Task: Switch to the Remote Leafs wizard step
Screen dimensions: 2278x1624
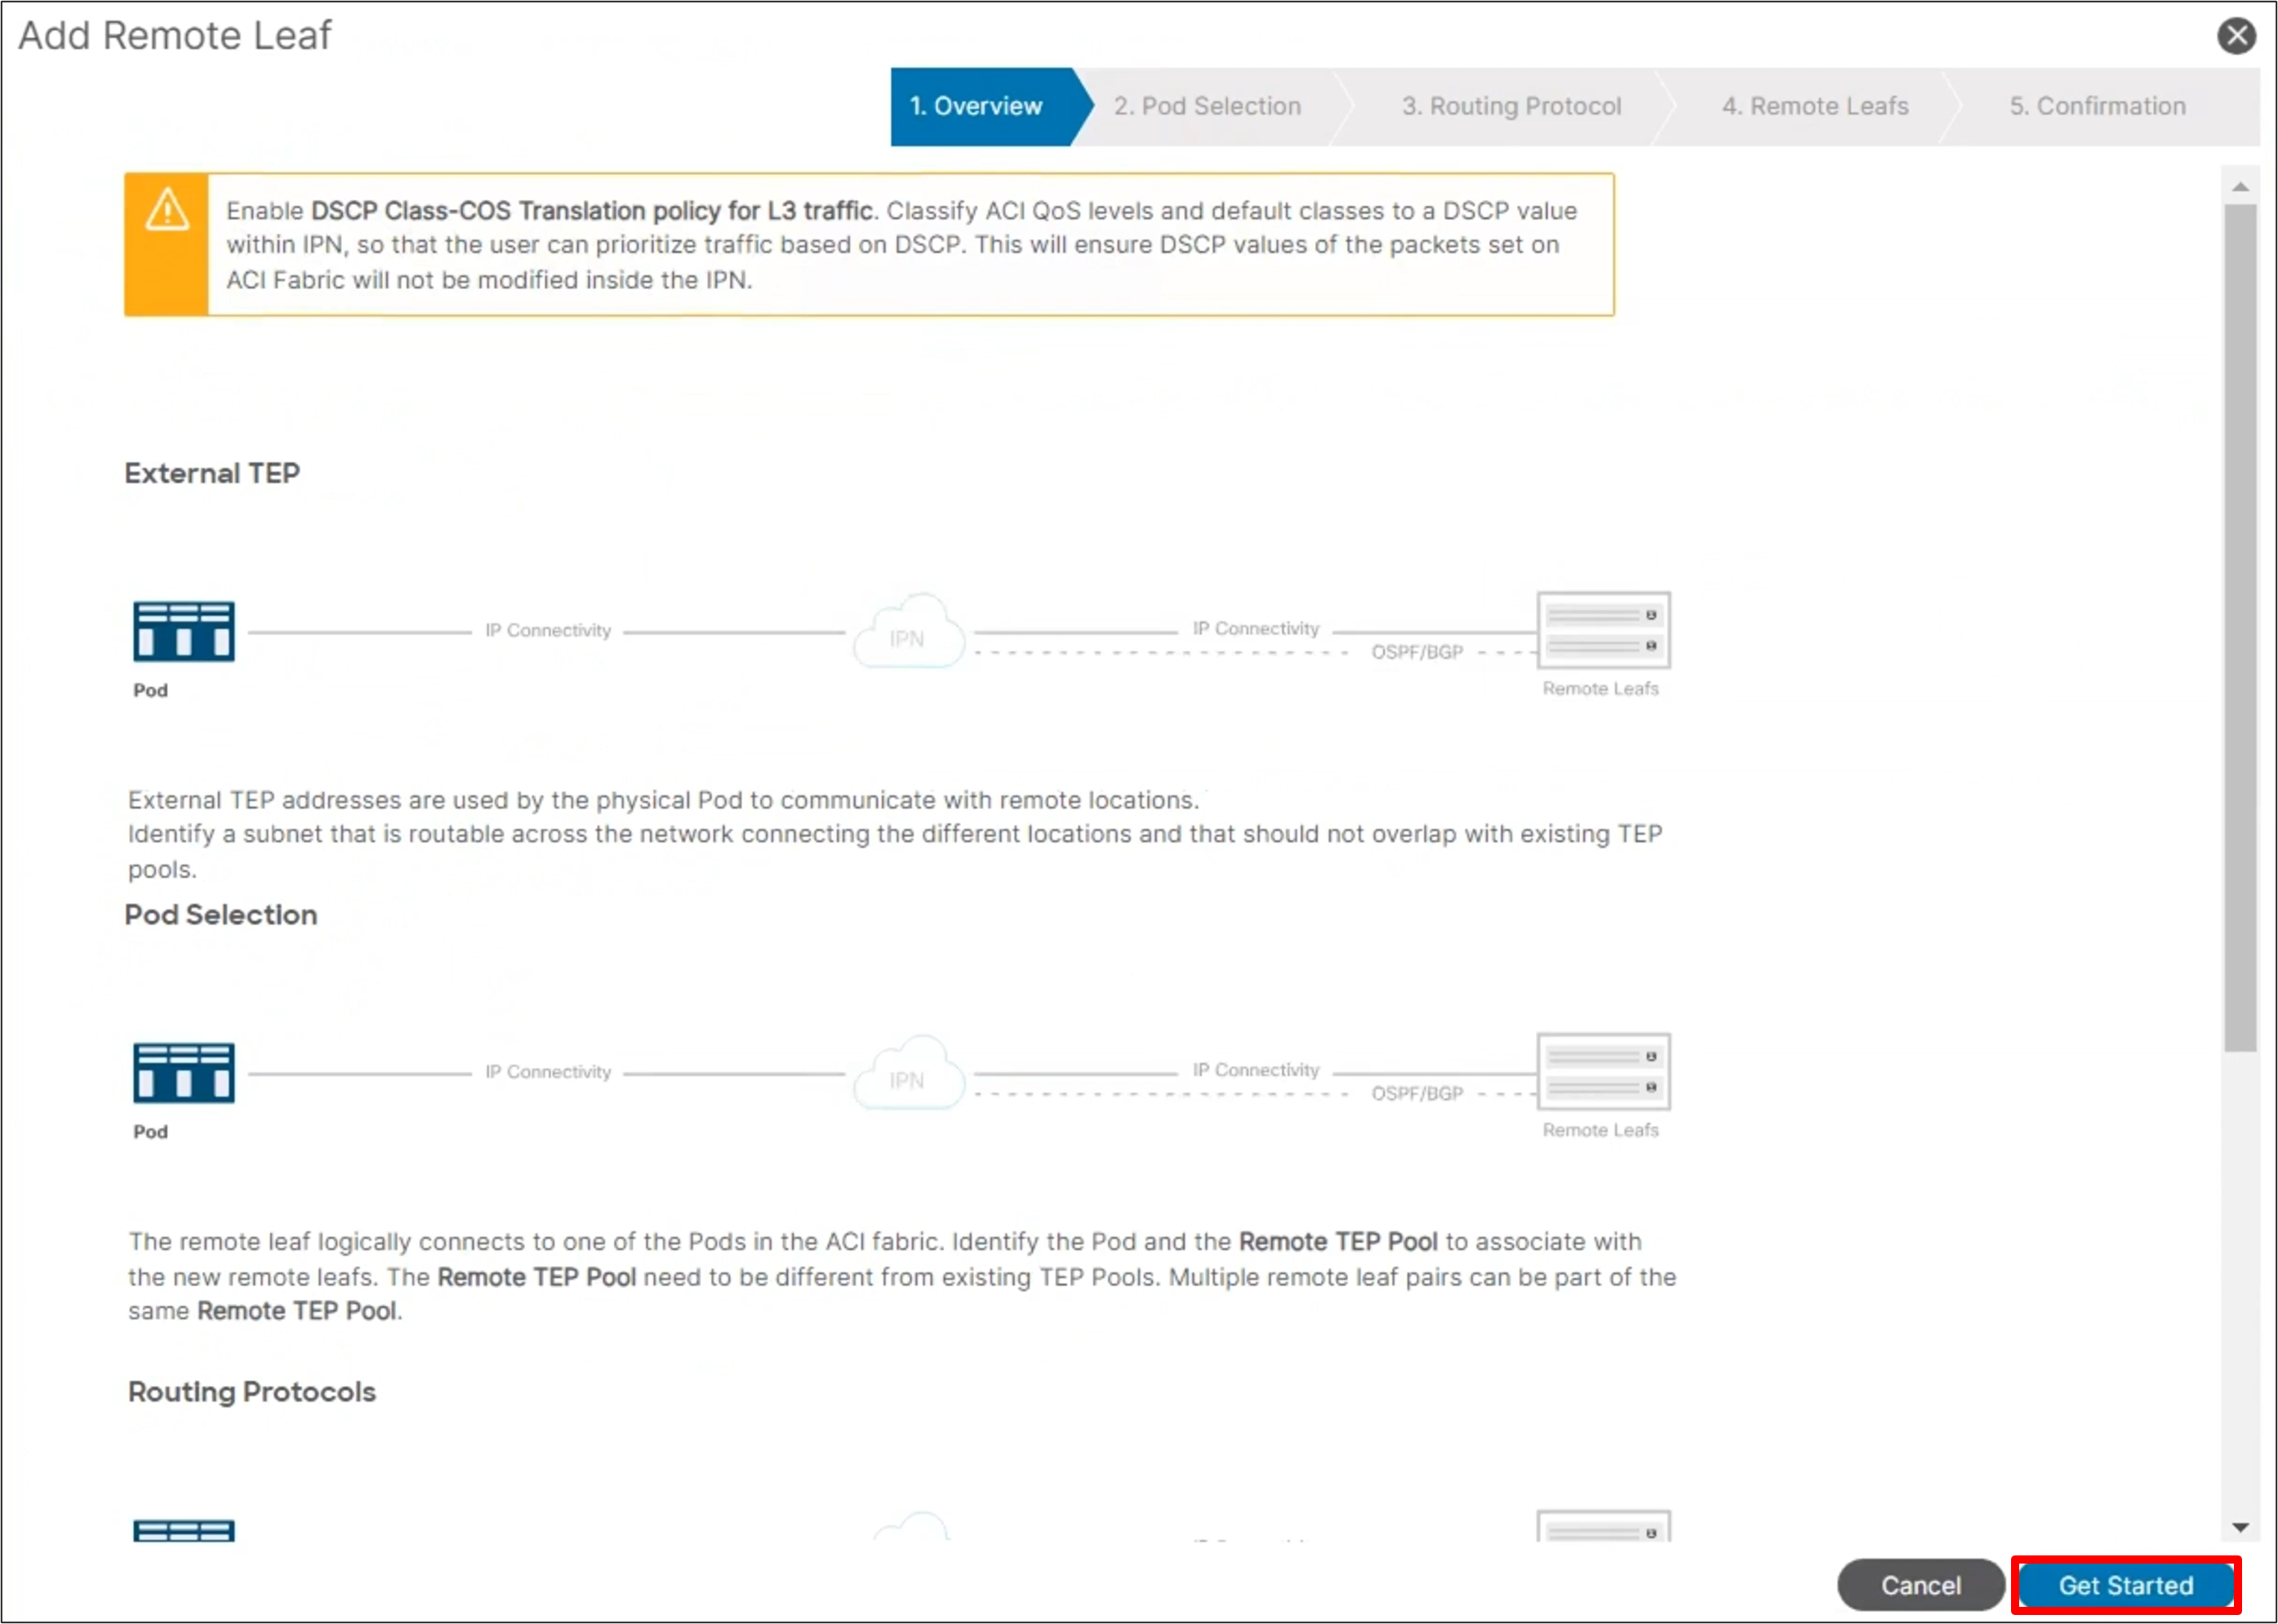Action: point(1815,106)
